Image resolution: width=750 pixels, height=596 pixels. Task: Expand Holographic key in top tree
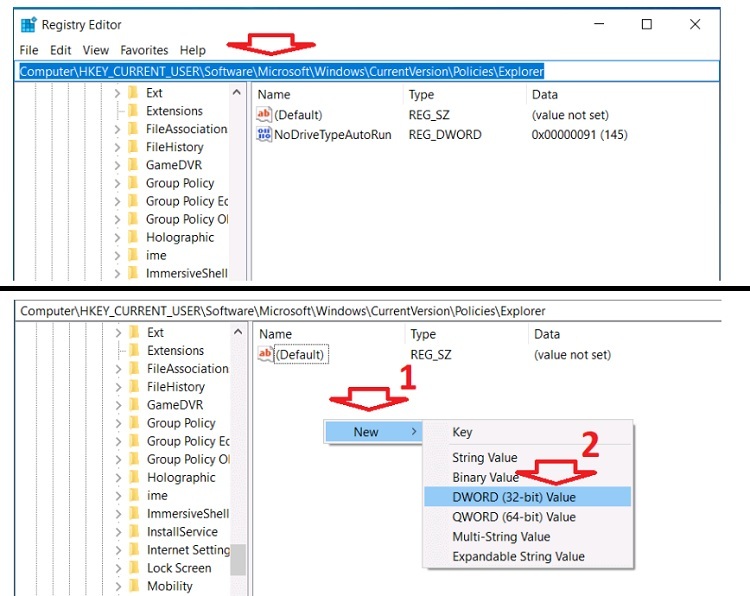[x=118, y=238]
